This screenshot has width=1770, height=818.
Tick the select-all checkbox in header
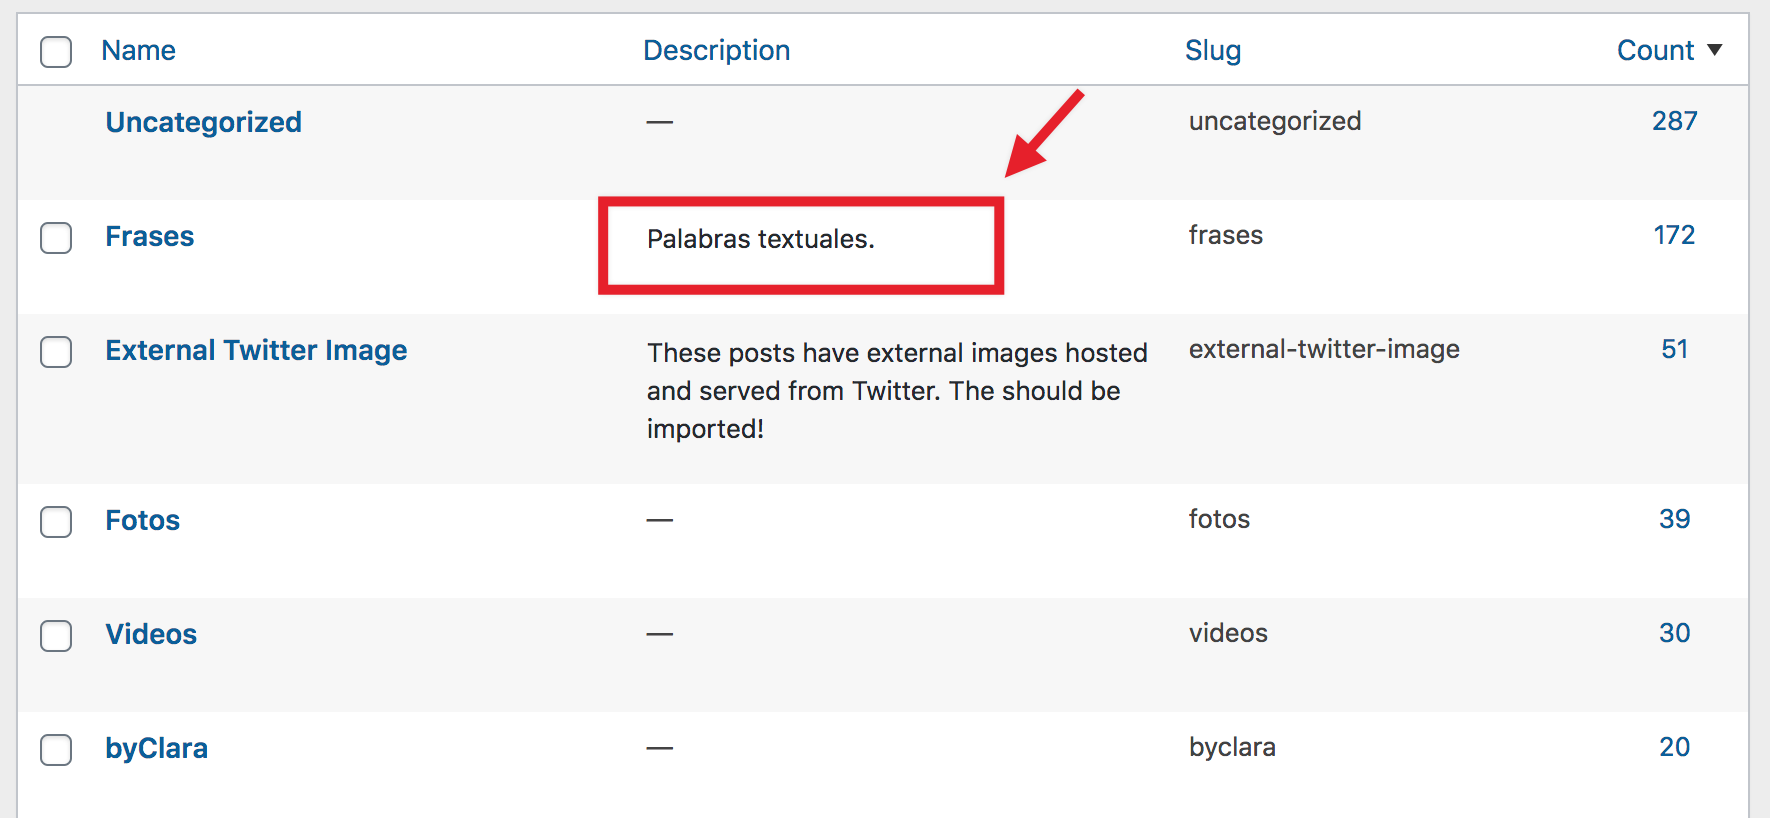pos(56,51)
